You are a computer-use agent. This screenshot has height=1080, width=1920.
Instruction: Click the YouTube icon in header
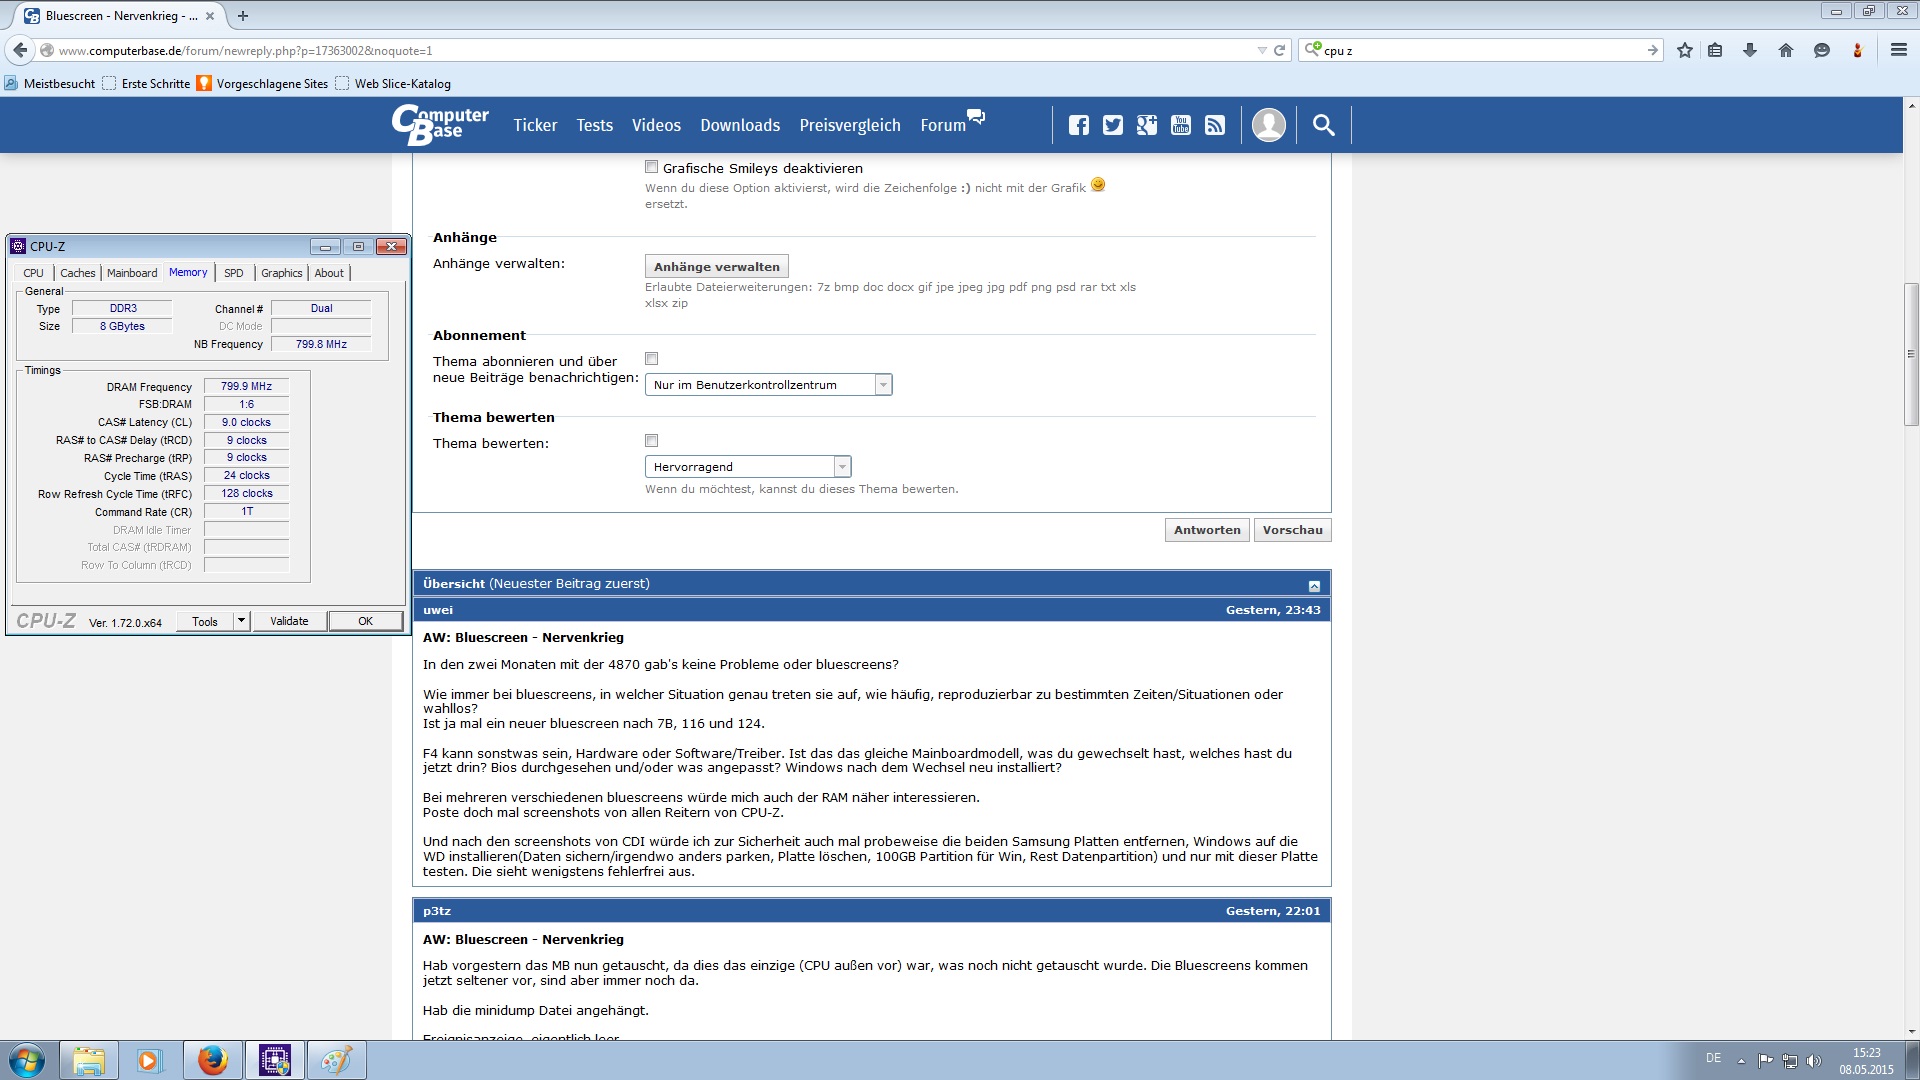point(1181,125)
